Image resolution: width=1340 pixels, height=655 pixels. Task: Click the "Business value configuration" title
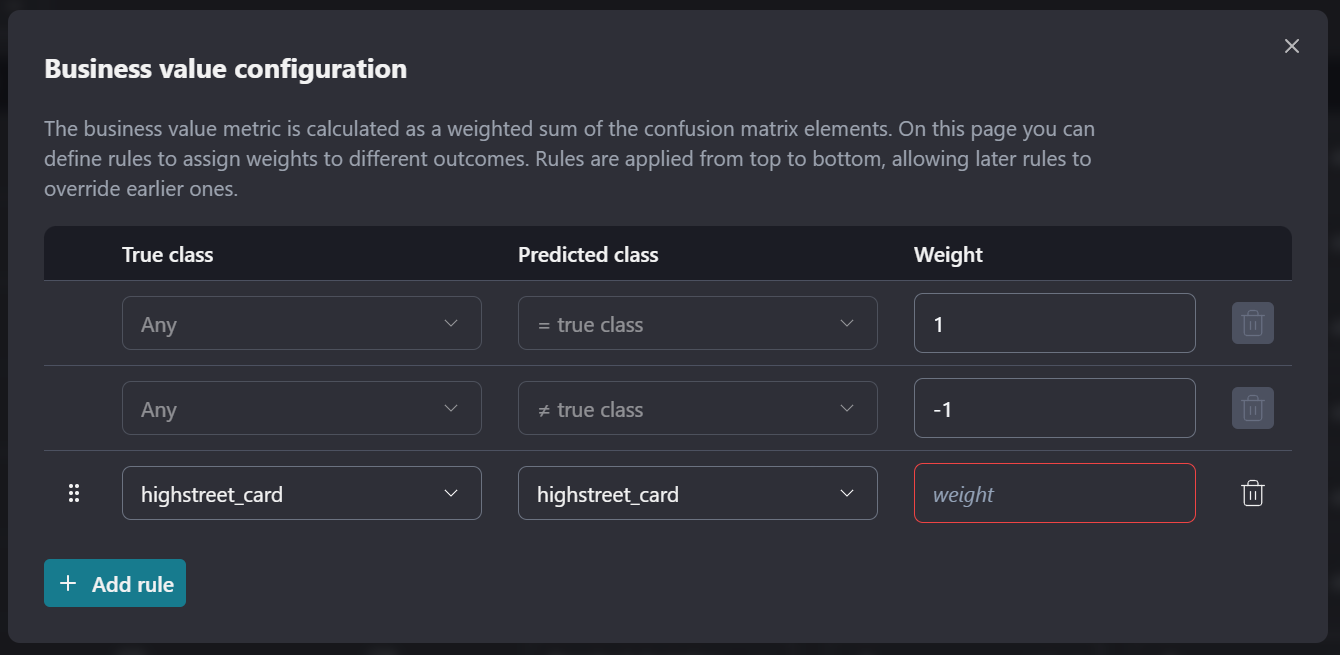[x=225, y=69]
